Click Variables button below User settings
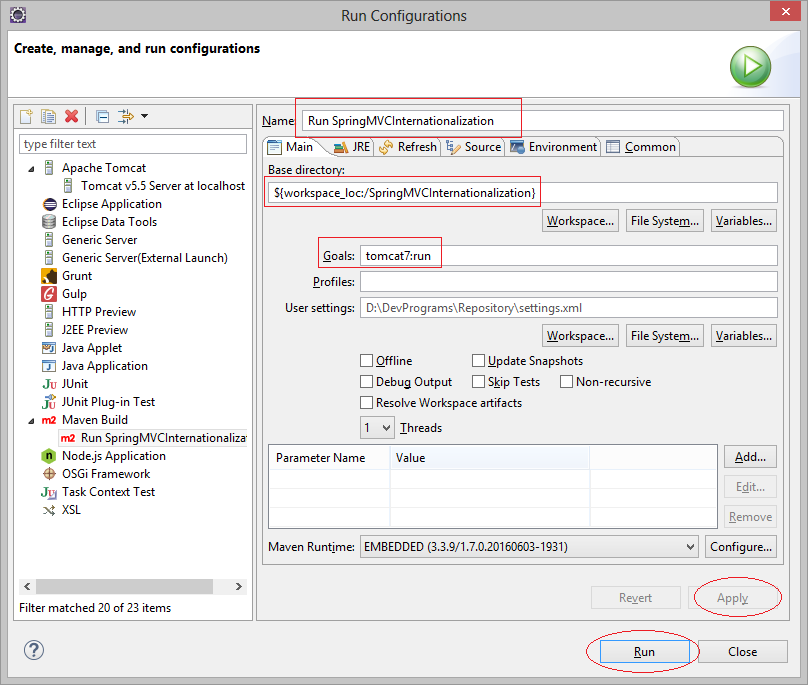This screenshot has height=685, width=808. point(744,336)
